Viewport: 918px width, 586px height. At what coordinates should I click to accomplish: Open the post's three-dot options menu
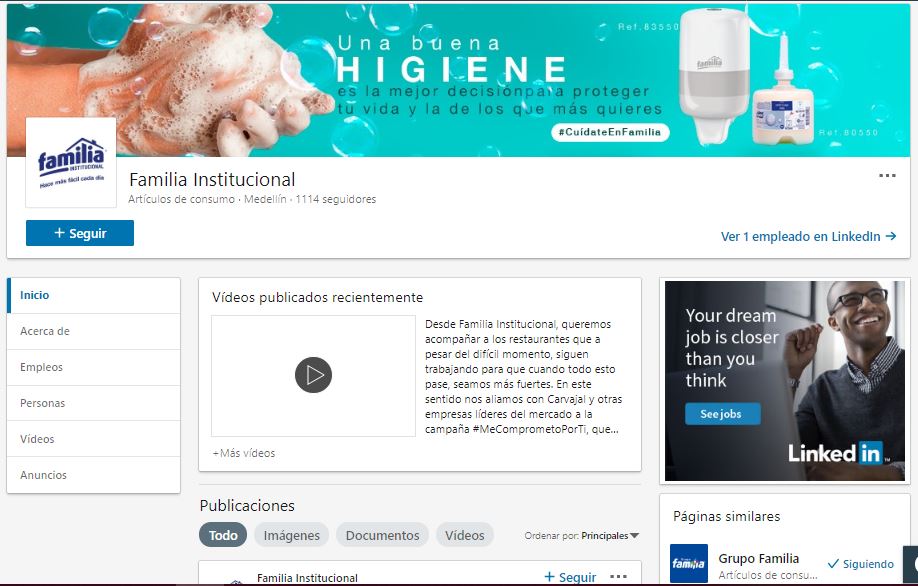point(618,577)
